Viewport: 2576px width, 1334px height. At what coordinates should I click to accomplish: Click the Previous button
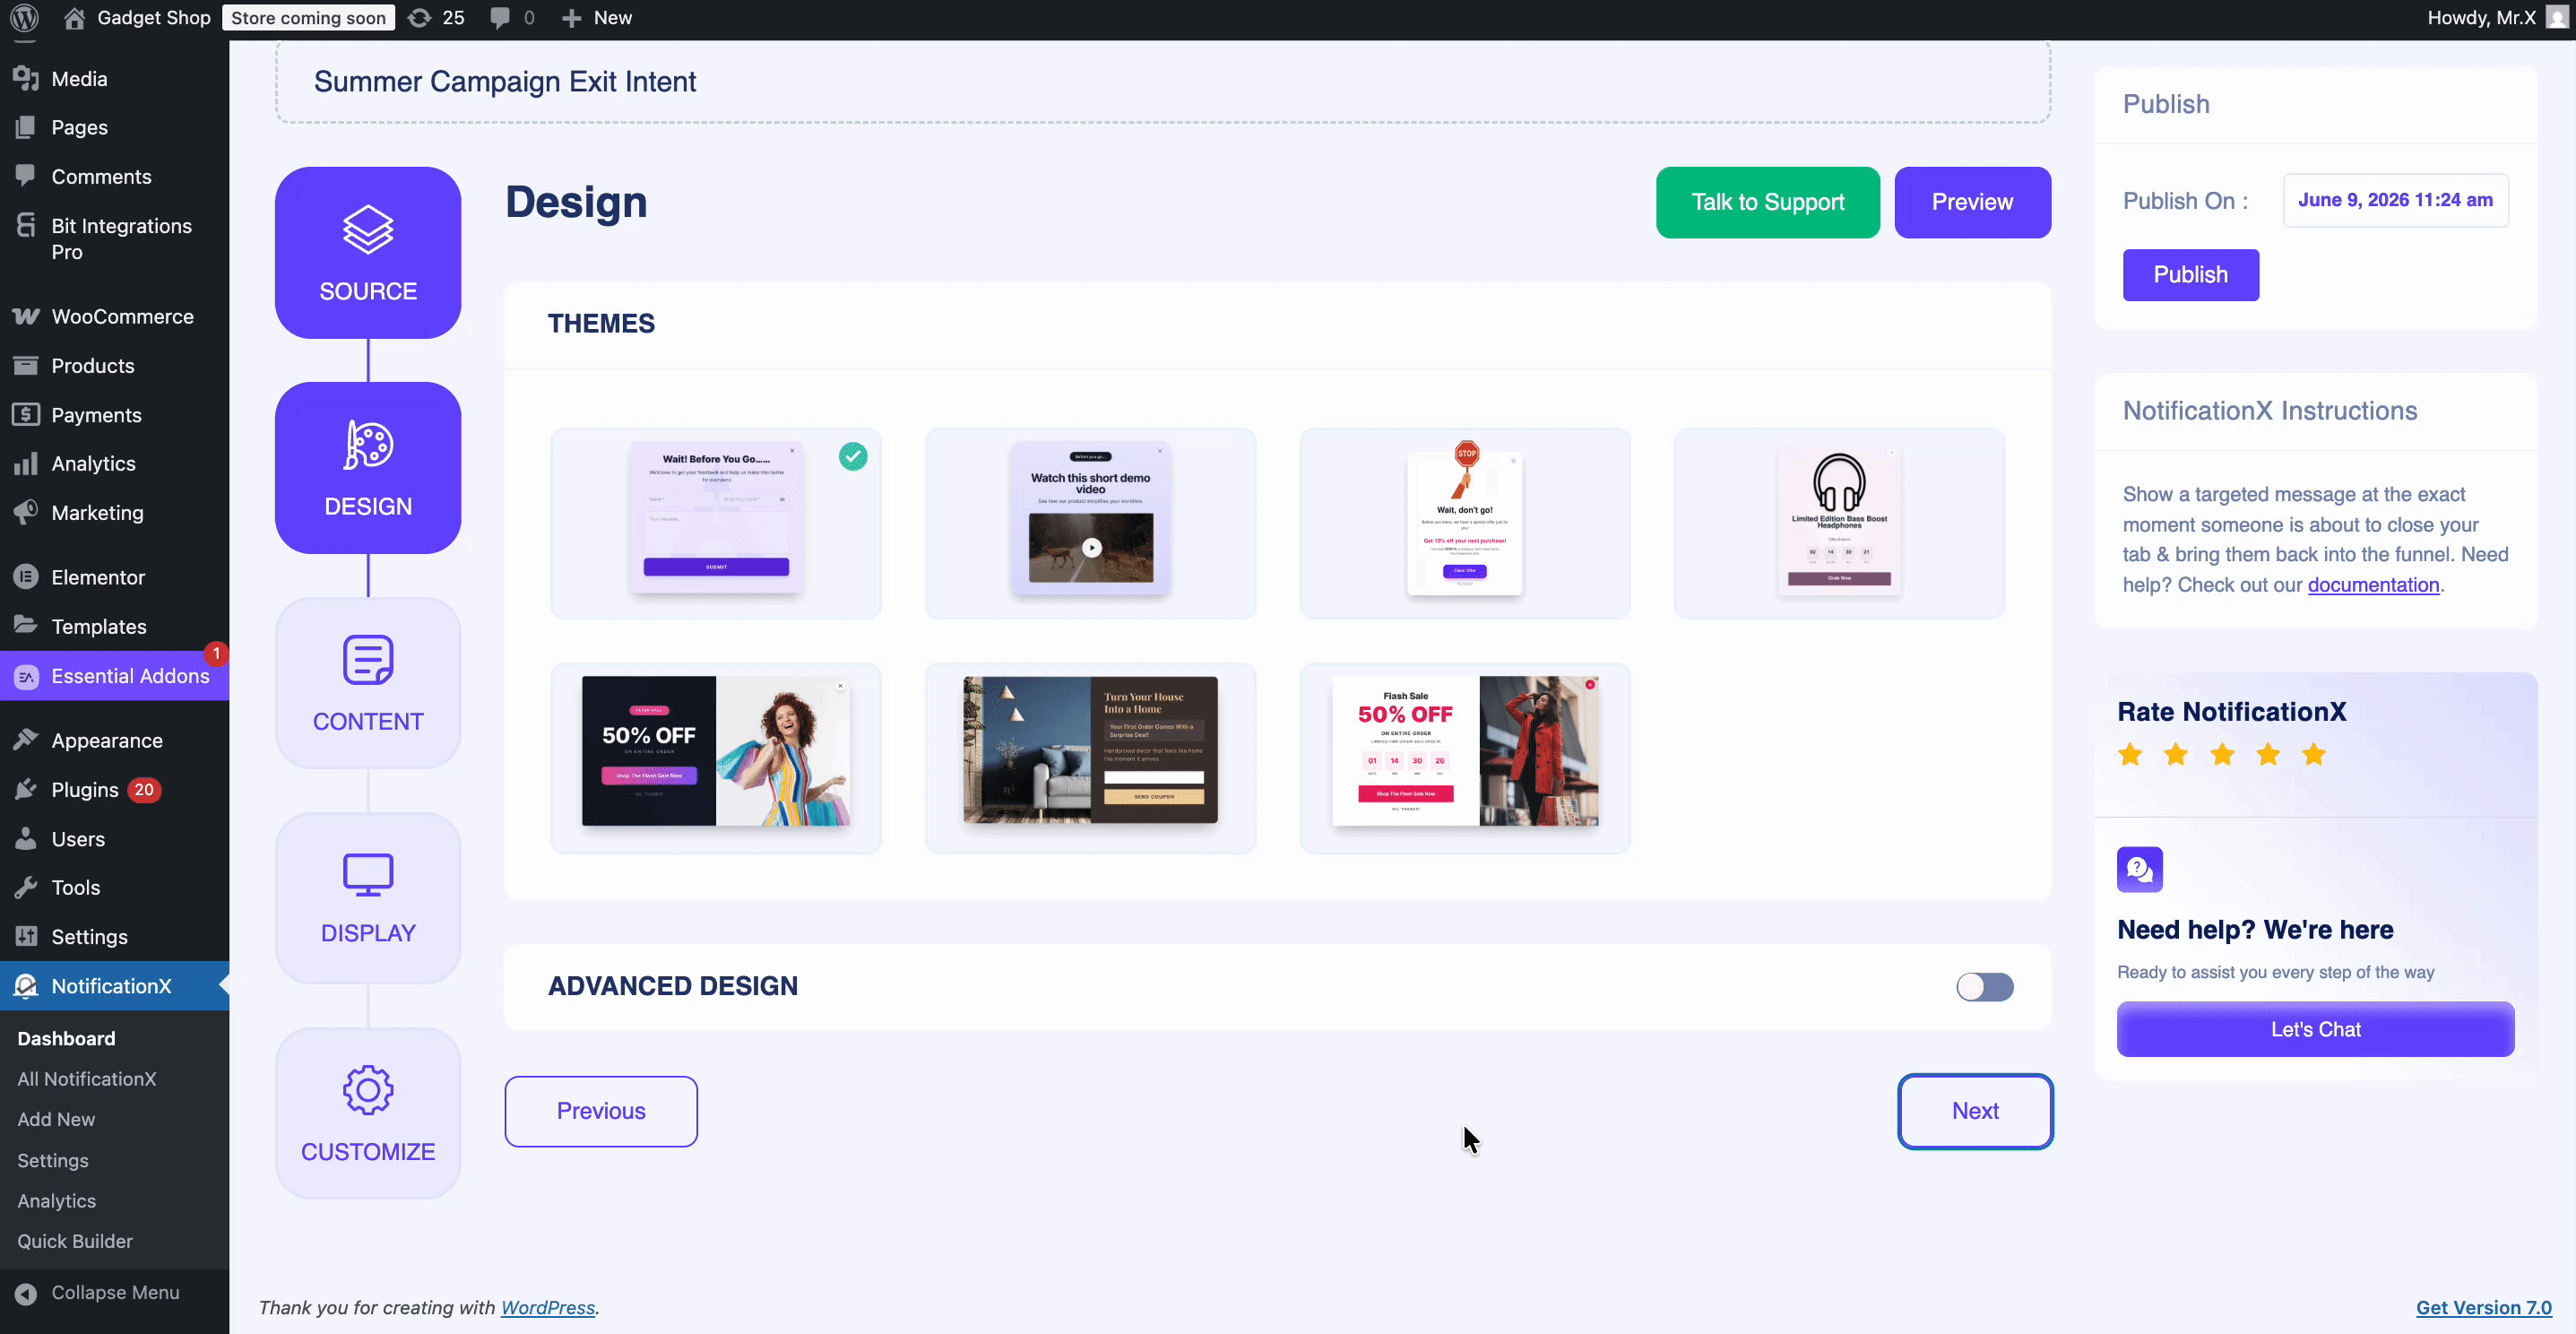click(601, 1111)
